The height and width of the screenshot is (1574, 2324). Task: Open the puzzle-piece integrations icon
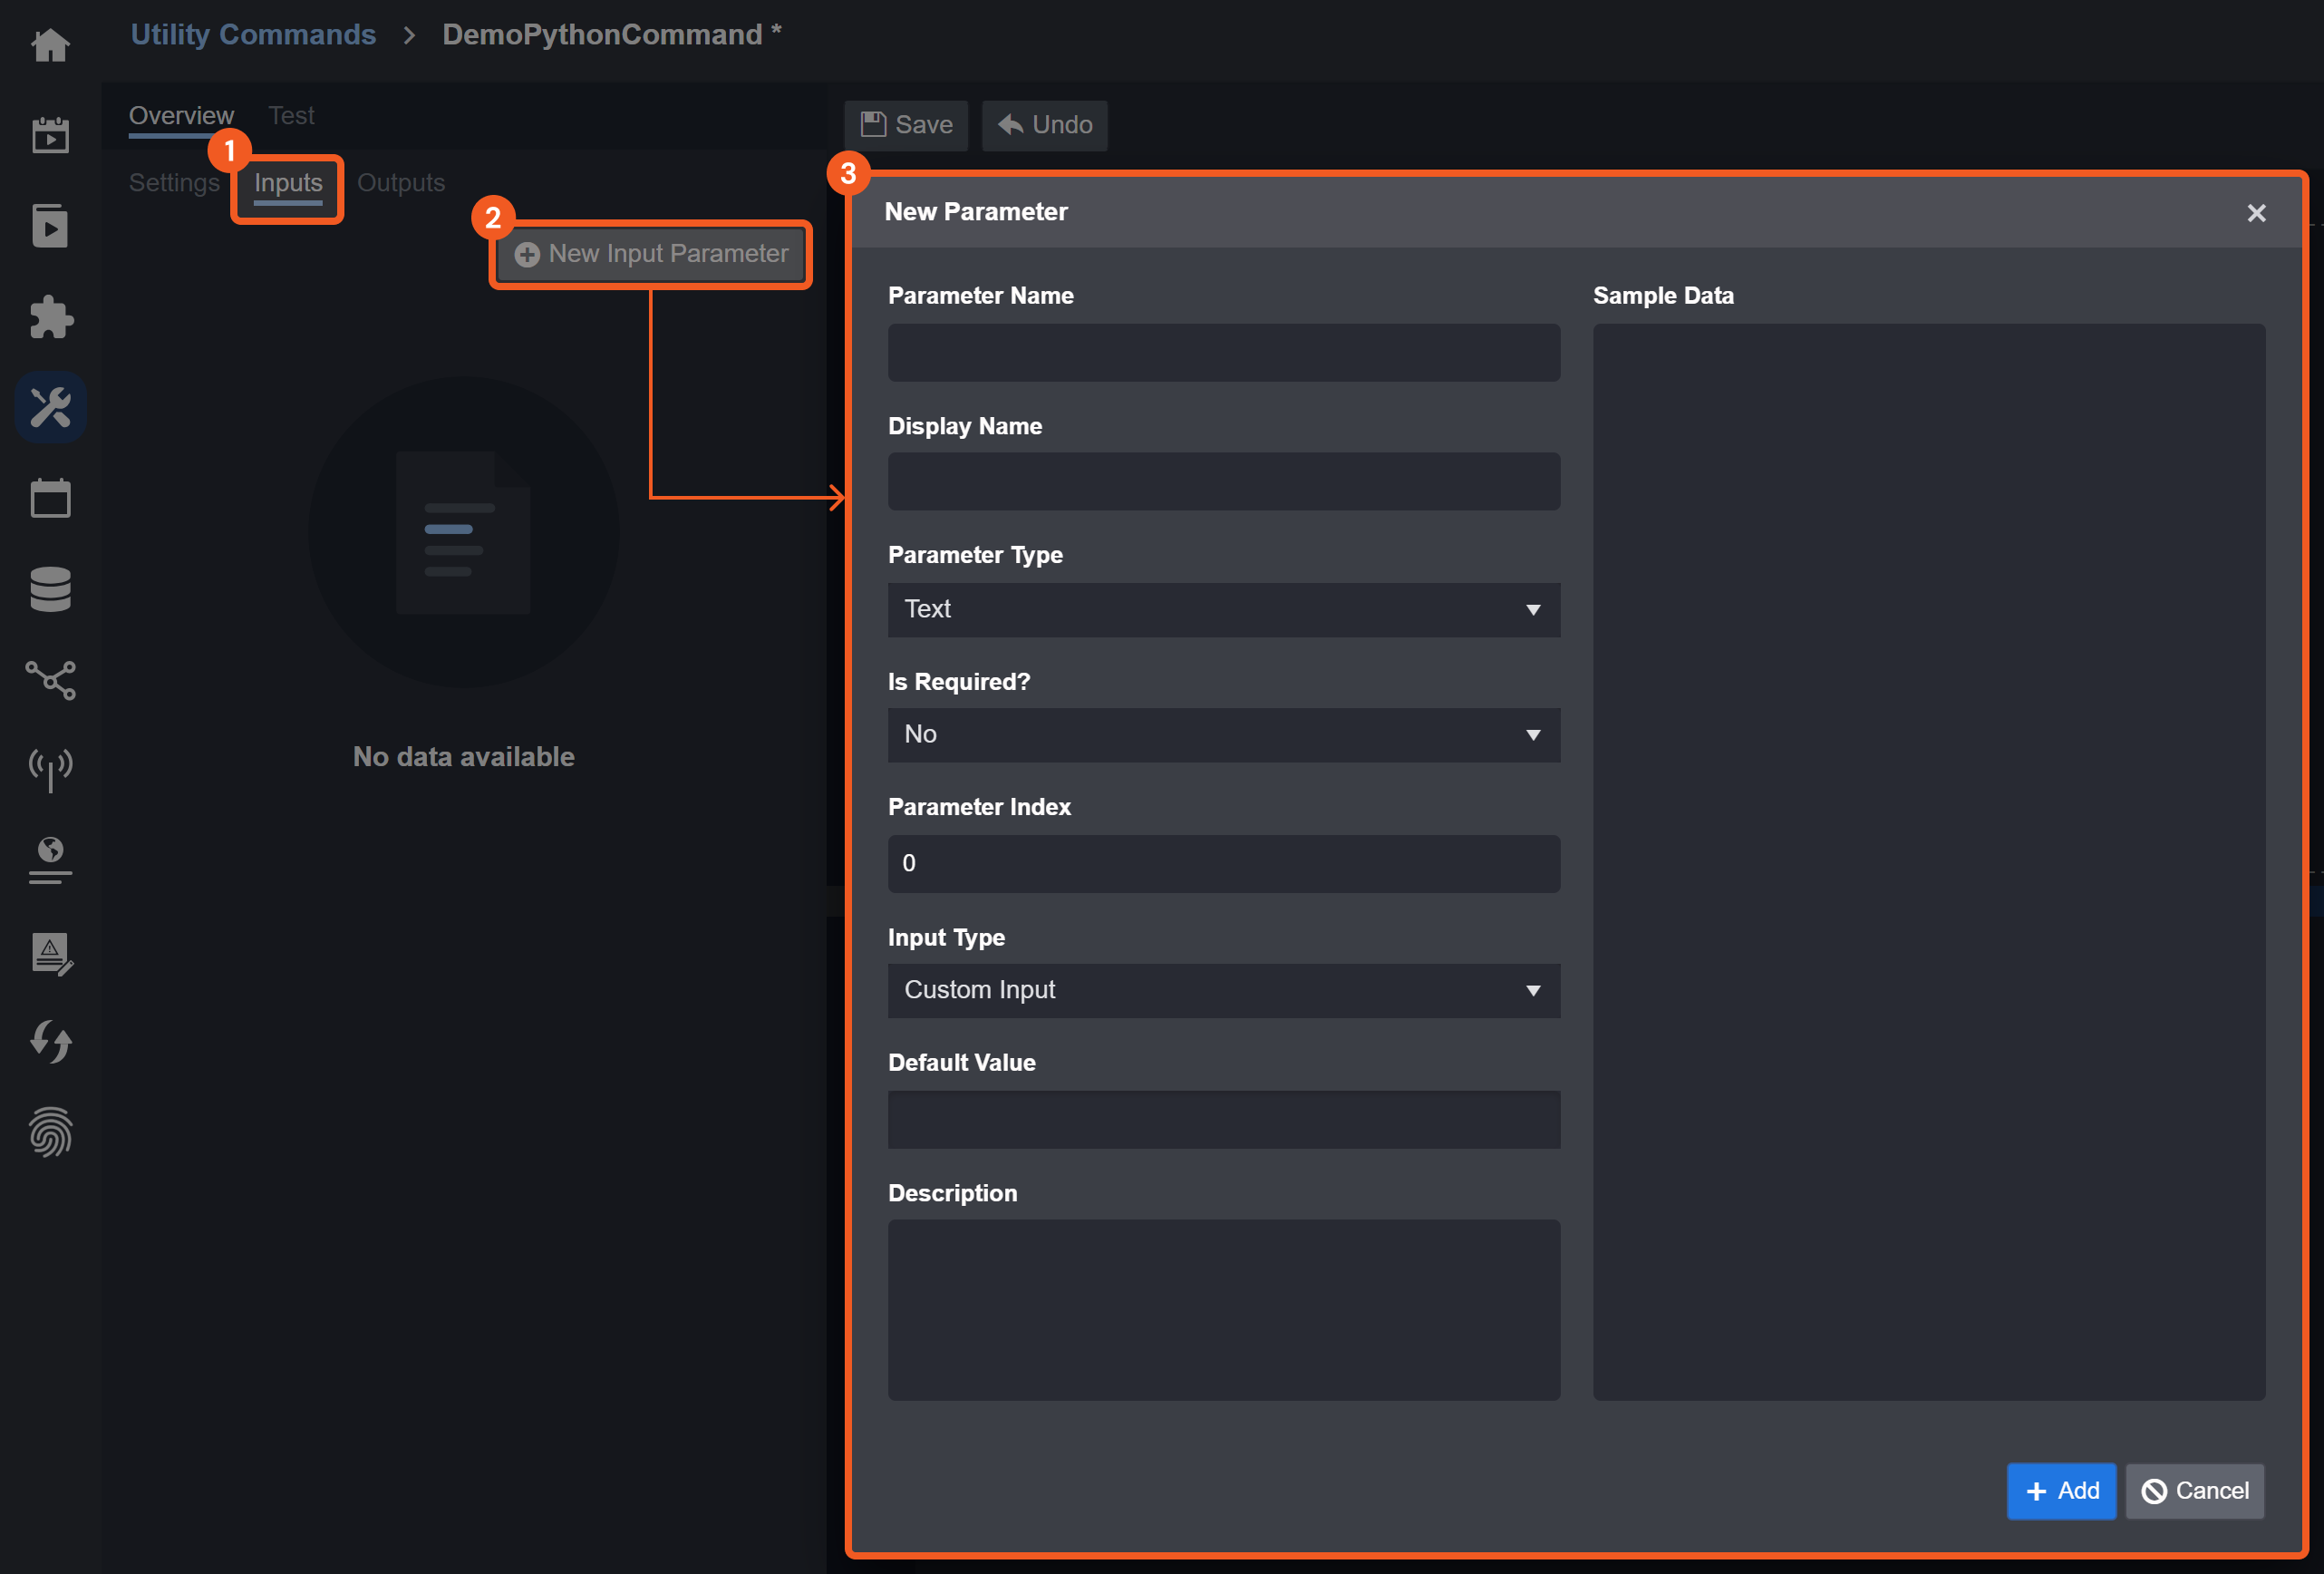coord(50,317)
